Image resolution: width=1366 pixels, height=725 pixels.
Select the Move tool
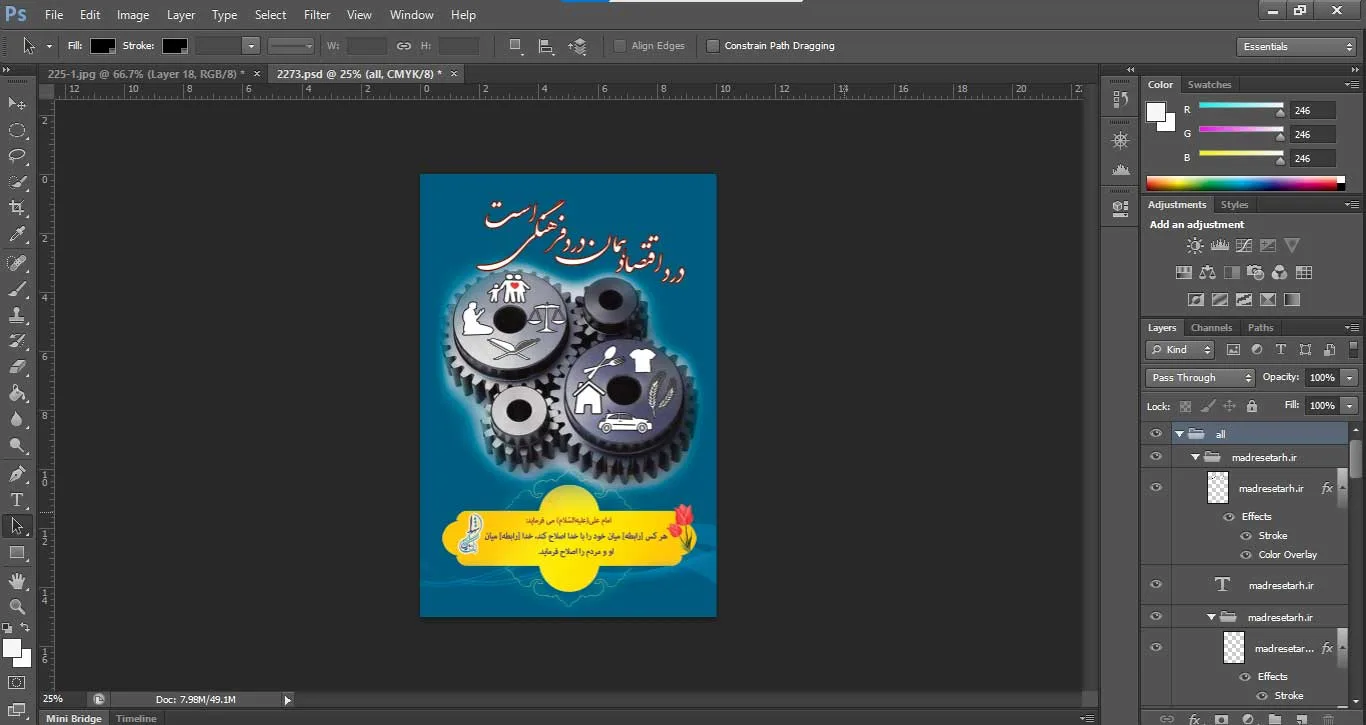(x=17, y=104)
